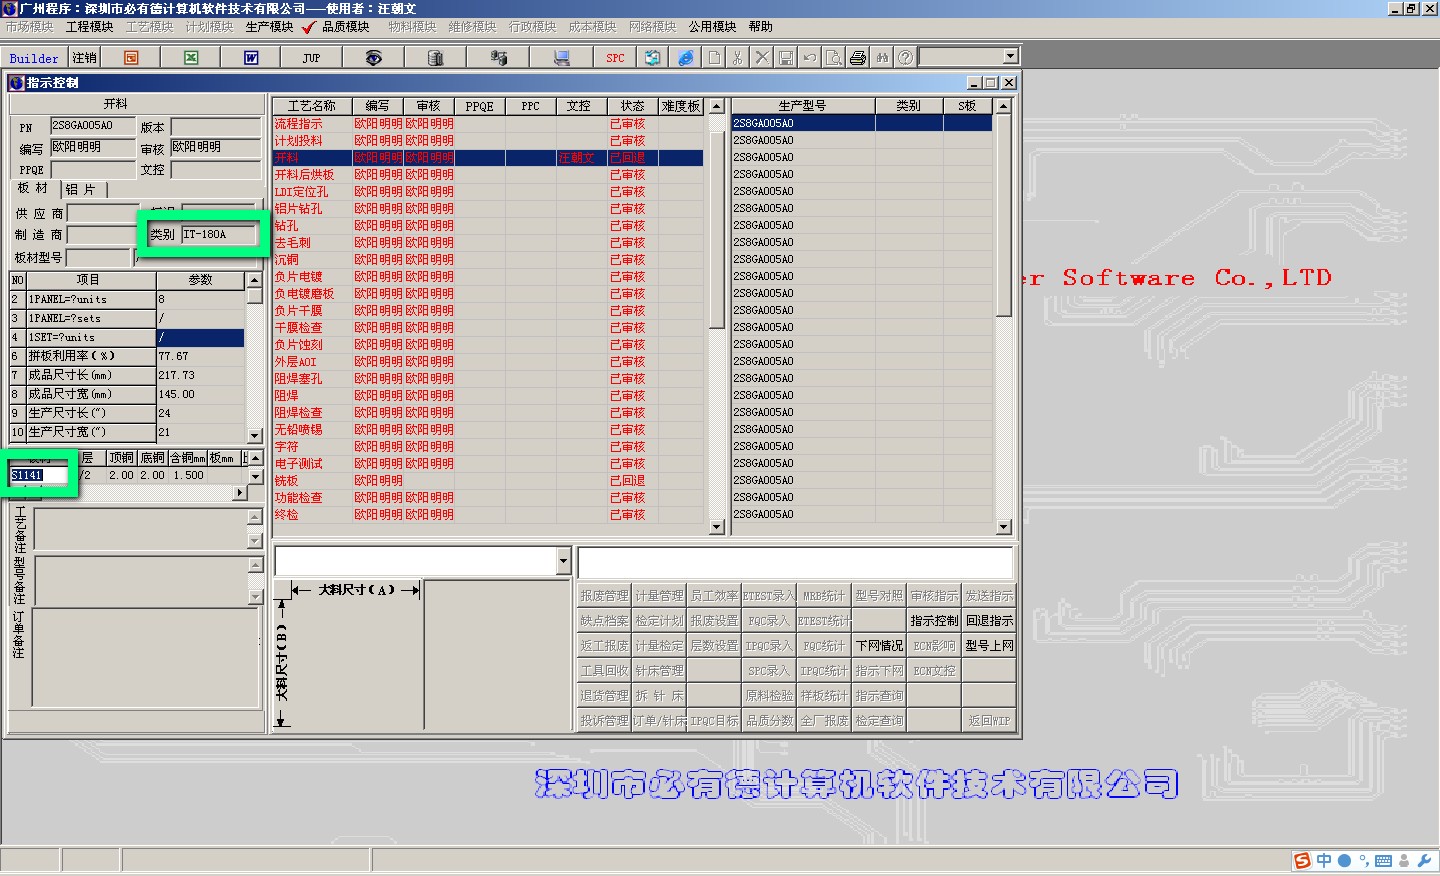Click the question mark help icon
This screenshot has width=1440, height=876.
coord(905,58)
